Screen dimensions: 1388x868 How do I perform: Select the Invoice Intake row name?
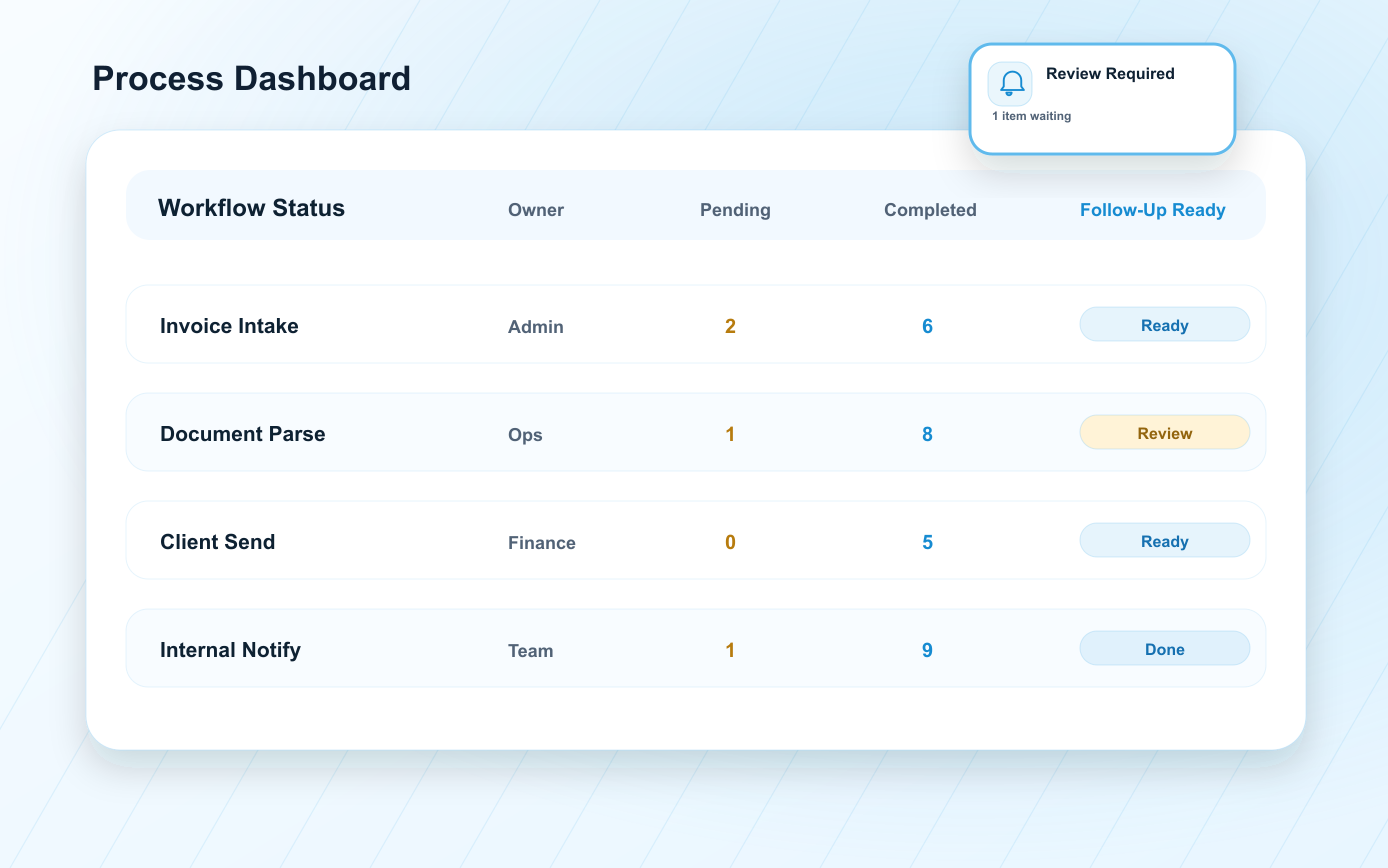point(229,326)
